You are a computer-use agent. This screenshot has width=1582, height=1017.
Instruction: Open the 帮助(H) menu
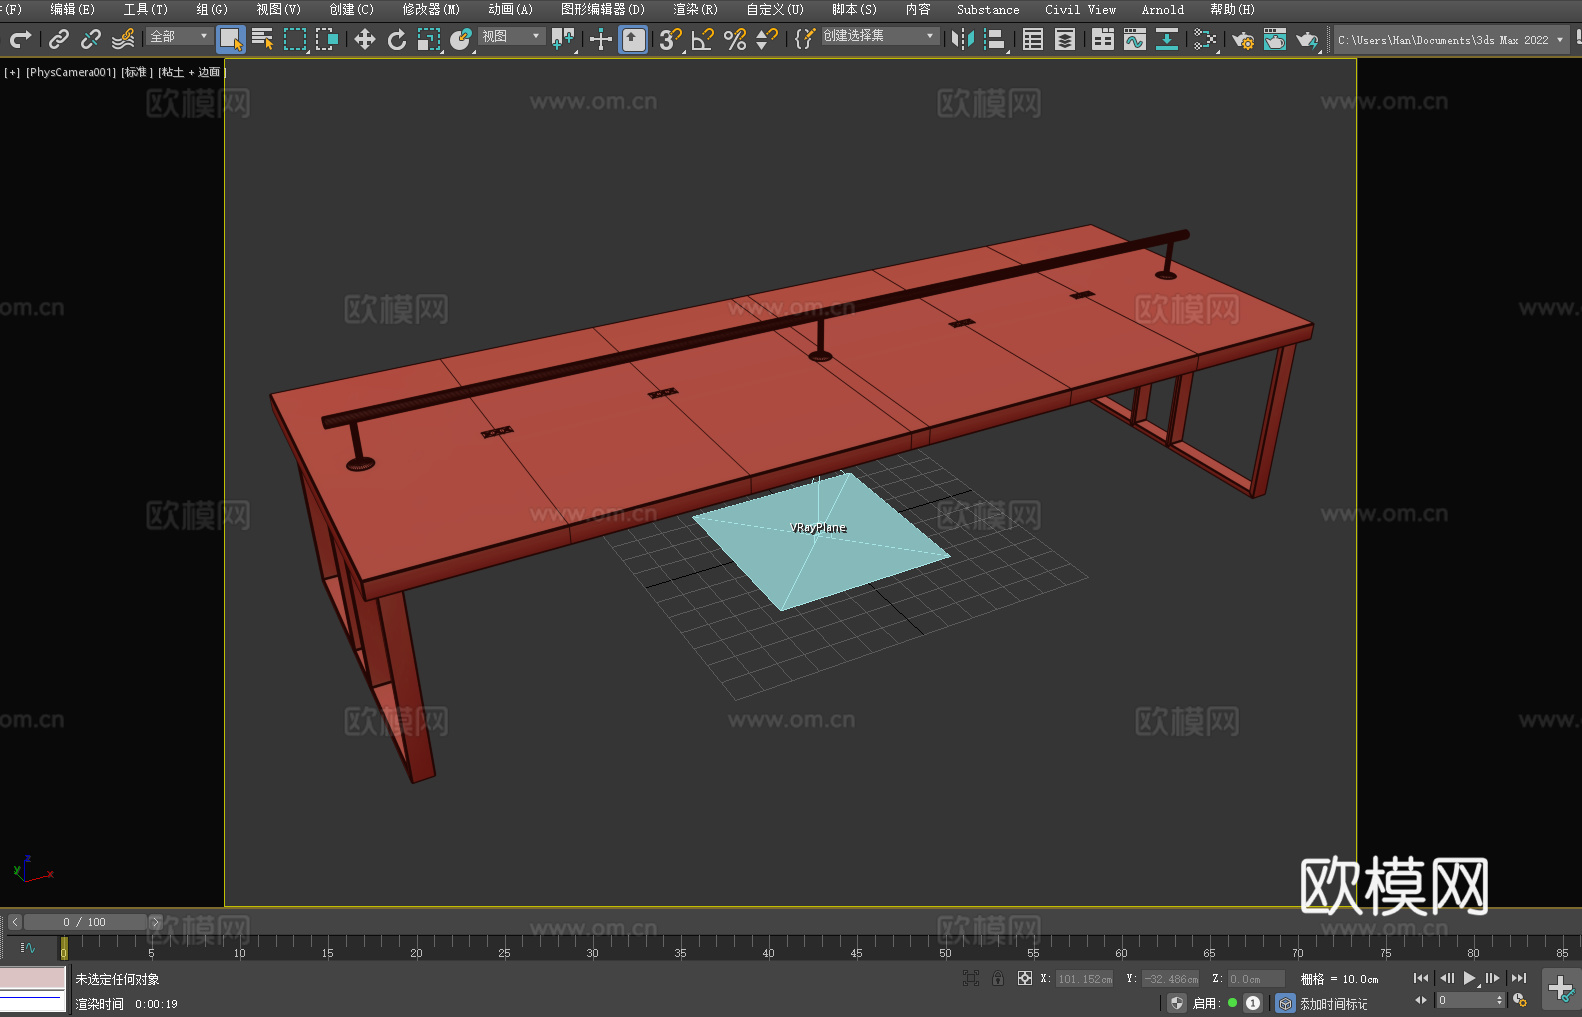[x=1232, y=9]
